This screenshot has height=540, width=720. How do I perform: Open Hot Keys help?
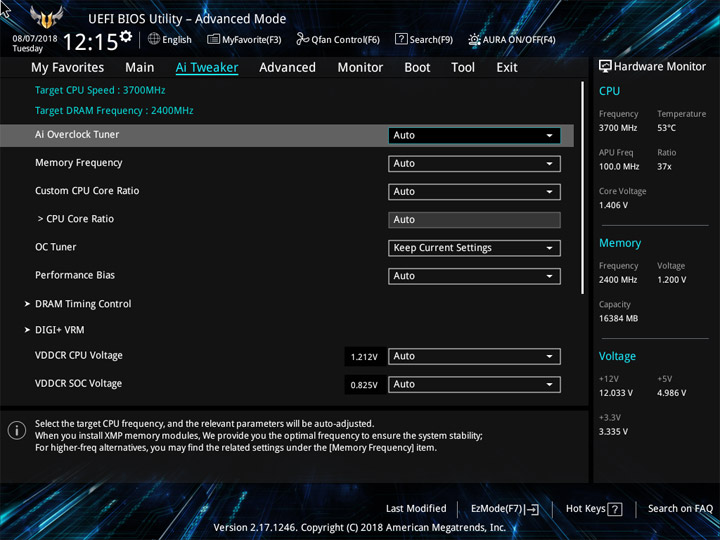pyautogui.click(x=594, y=509)
